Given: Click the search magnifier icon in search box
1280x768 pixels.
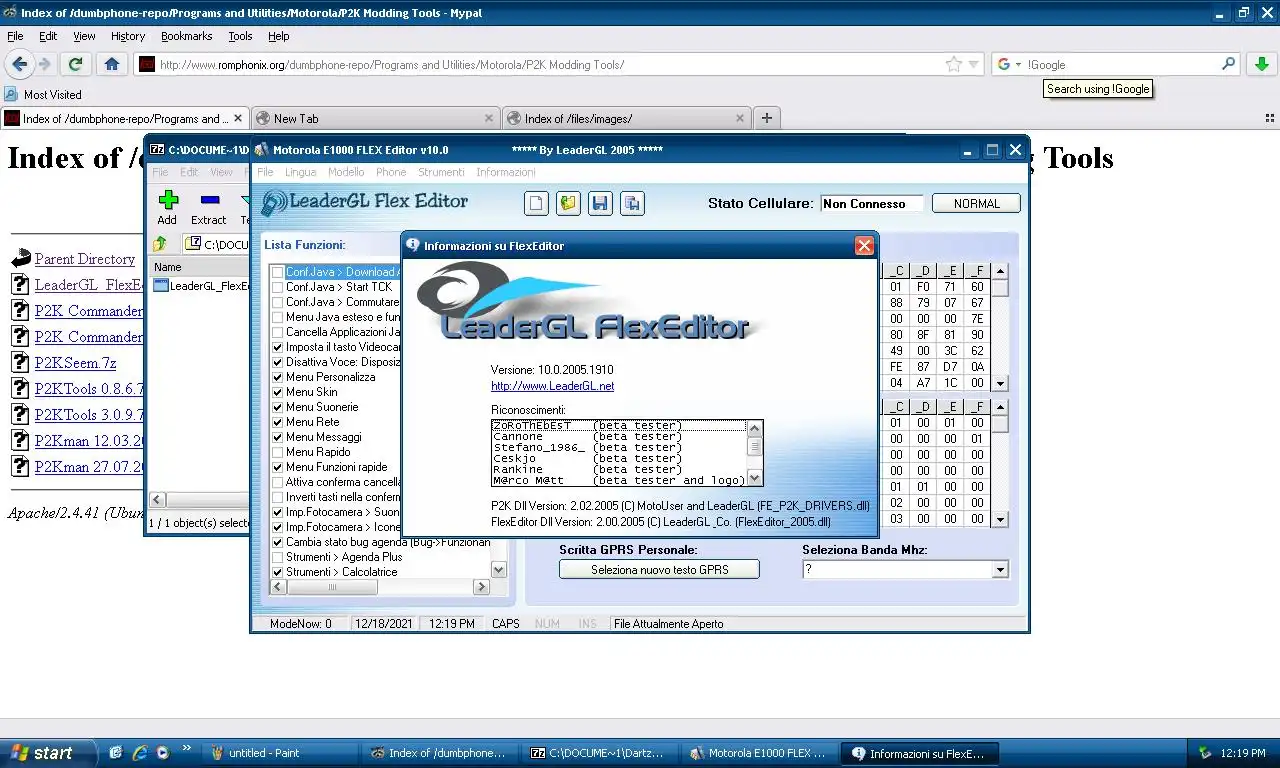Looking at the screenshot, I should [1229, 64].
